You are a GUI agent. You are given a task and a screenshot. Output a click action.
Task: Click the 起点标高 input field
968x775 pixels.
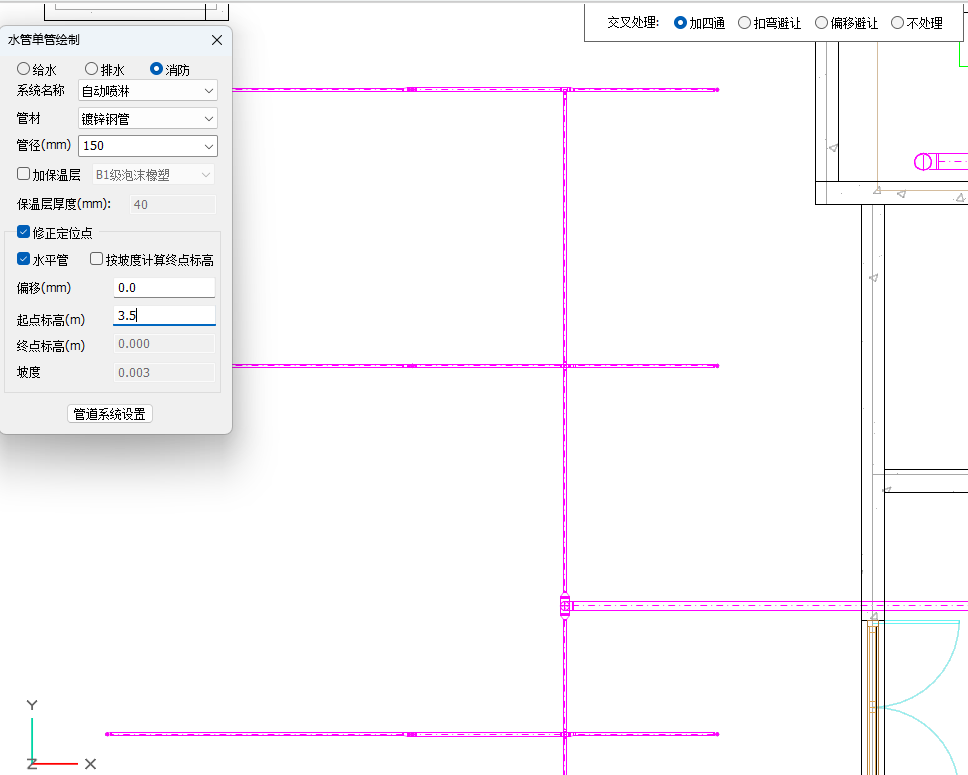pyautogui.click(x=164, y=316)
